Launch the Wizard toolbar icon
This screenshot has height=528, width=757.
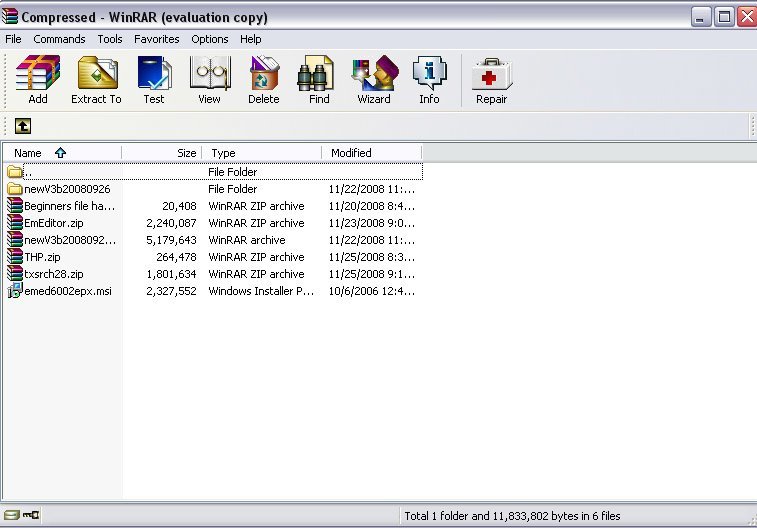375,72
